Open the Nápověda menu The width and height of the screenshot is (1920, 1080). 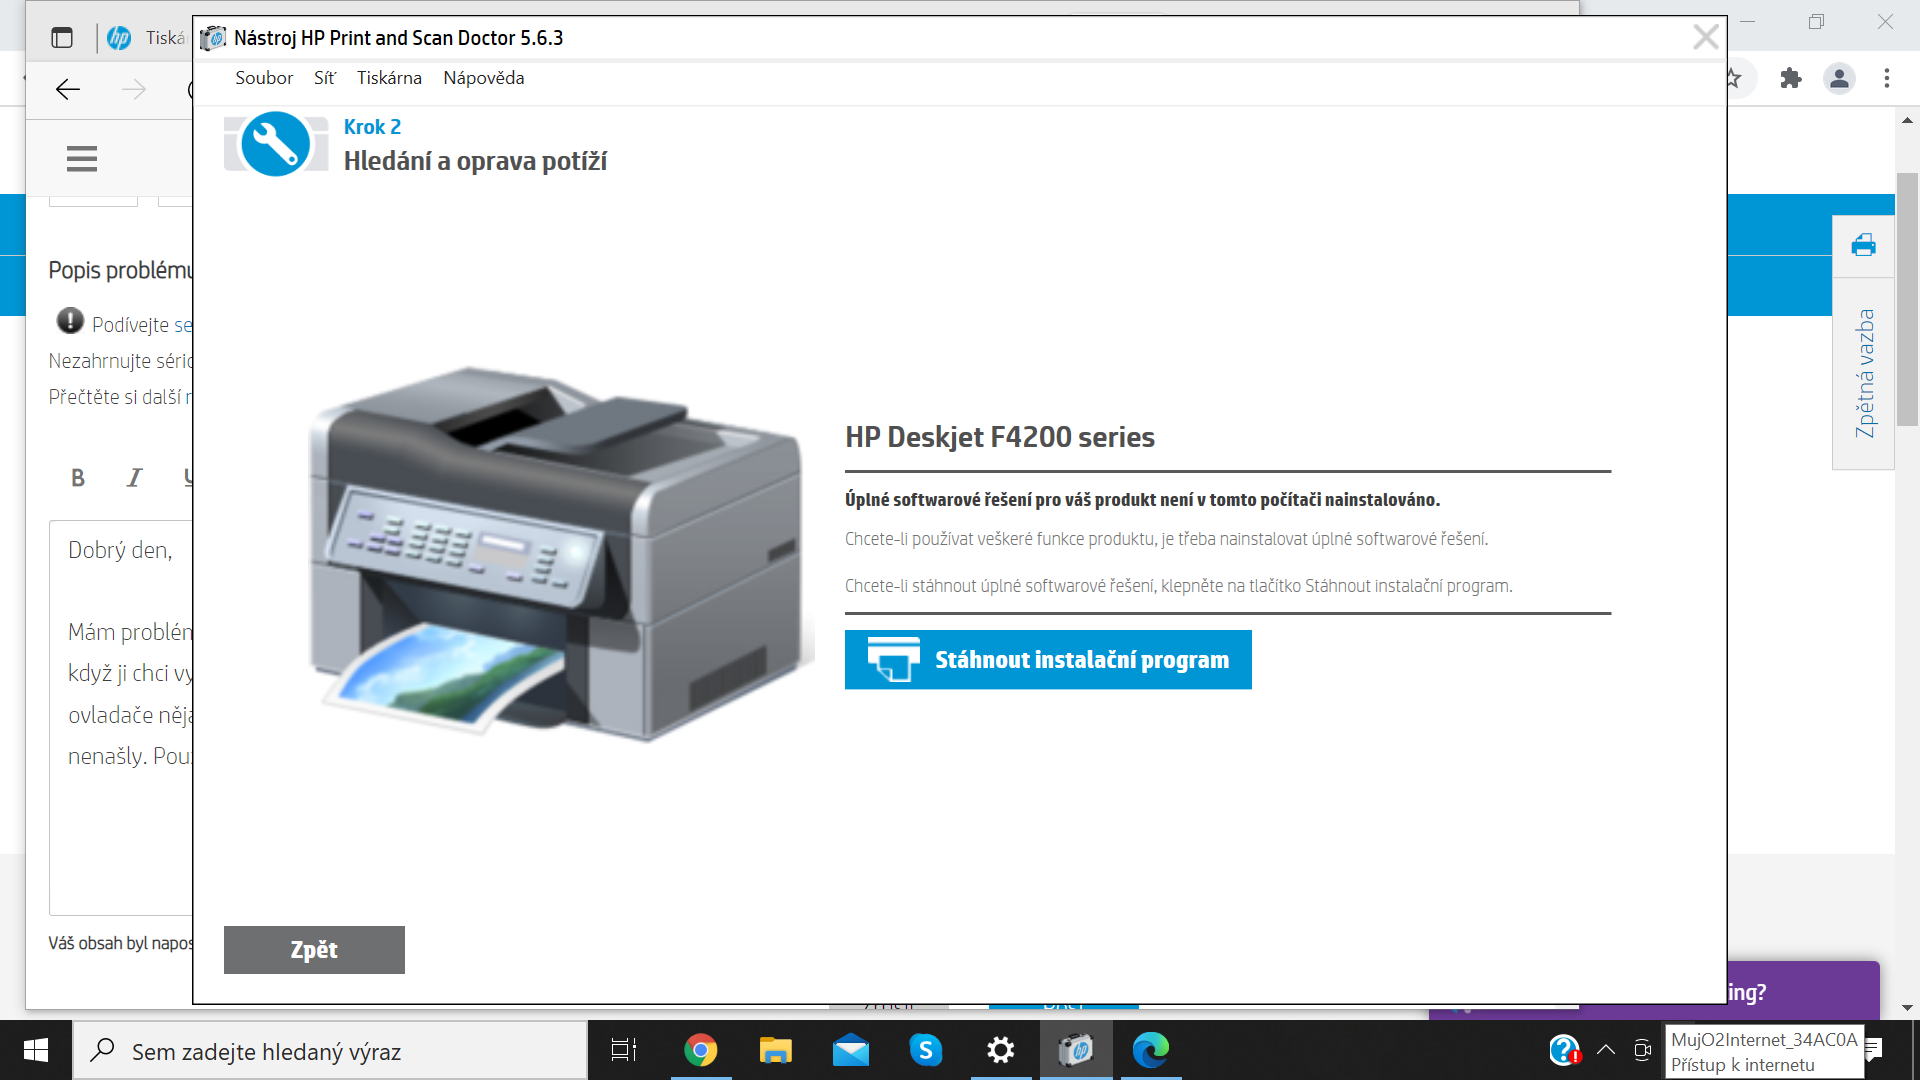pyautogui.click(x=483, y=77)
